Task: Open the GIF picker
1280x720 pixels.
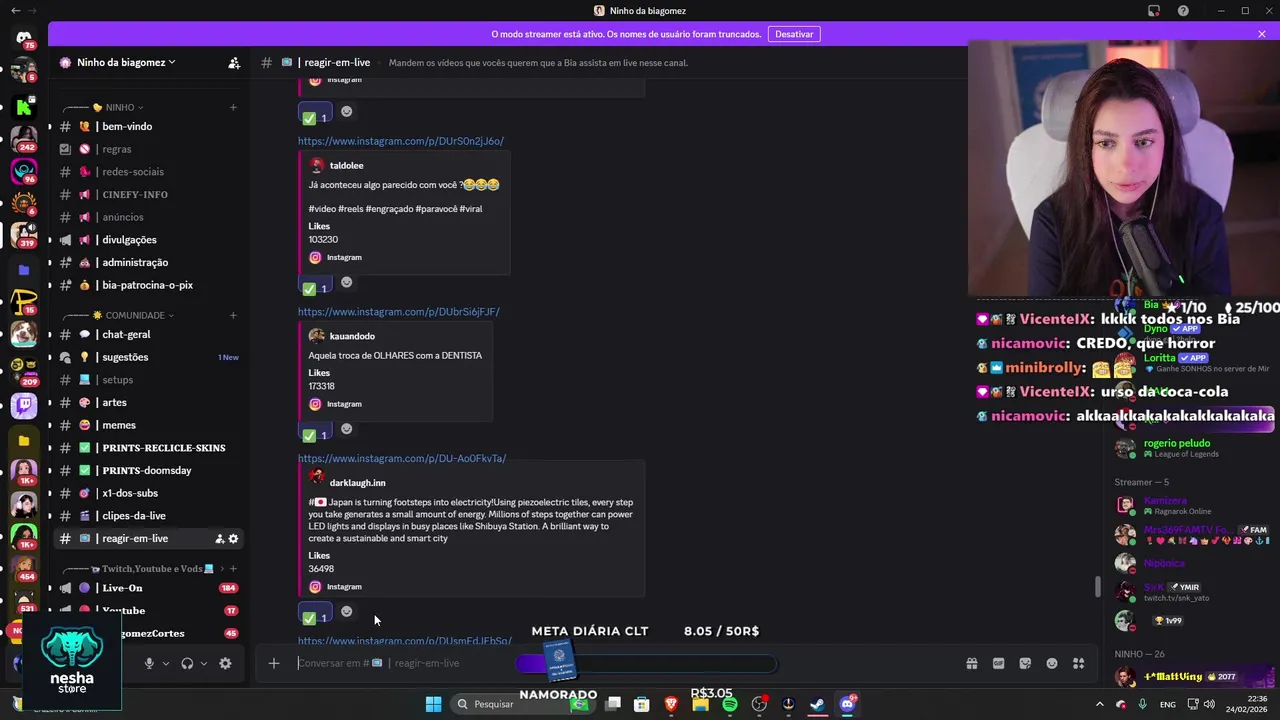Action: (998, 663)
